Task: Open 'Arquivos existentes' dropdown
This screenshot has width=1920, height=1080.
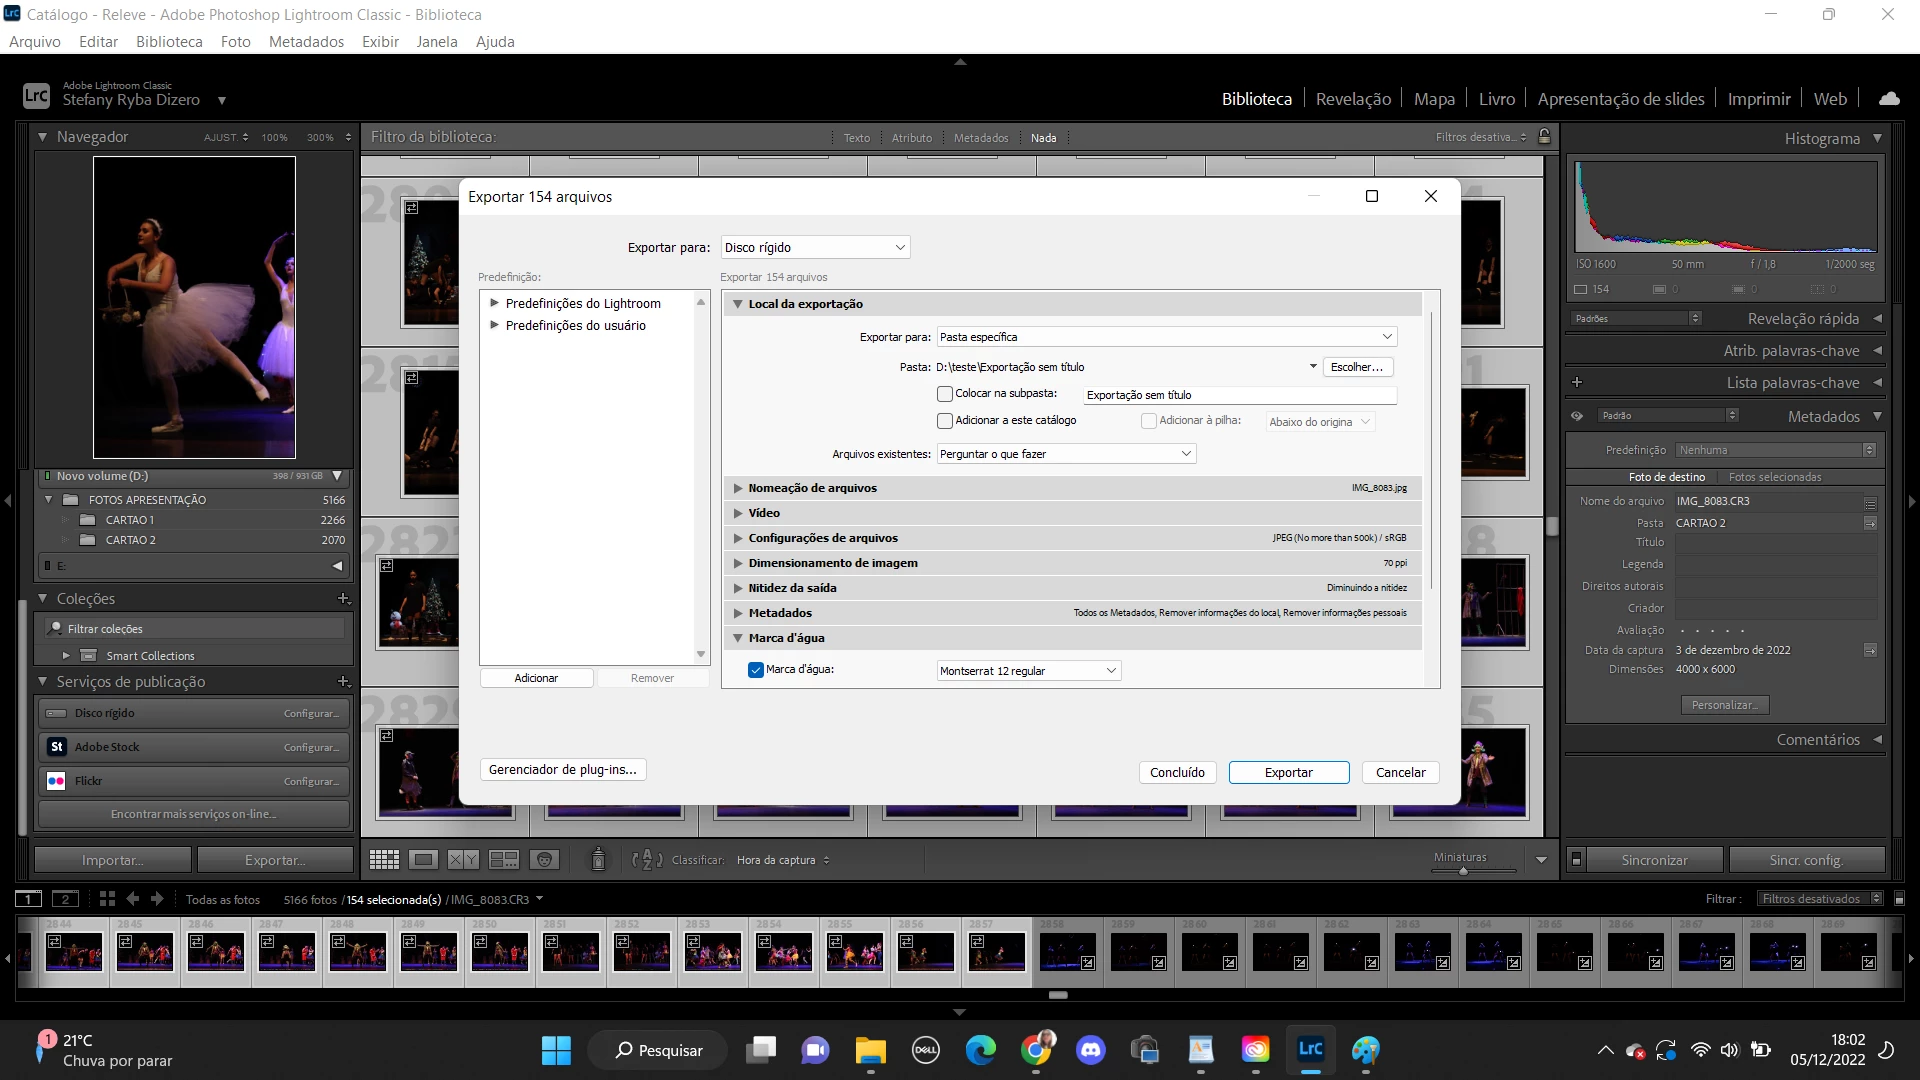Action: coord(1066,454)
